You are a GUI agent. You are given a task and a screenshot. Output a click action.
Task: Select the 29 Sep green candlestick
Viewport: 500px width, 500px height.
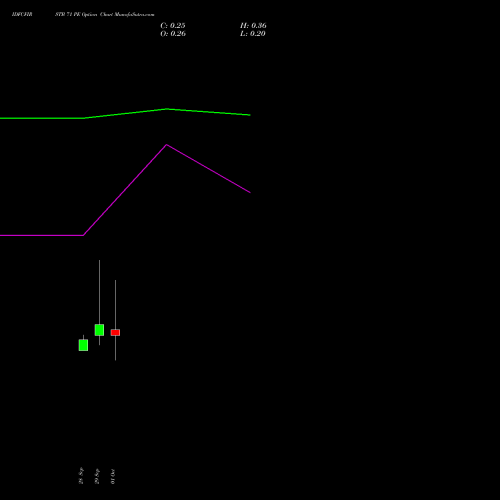point(99,330)
